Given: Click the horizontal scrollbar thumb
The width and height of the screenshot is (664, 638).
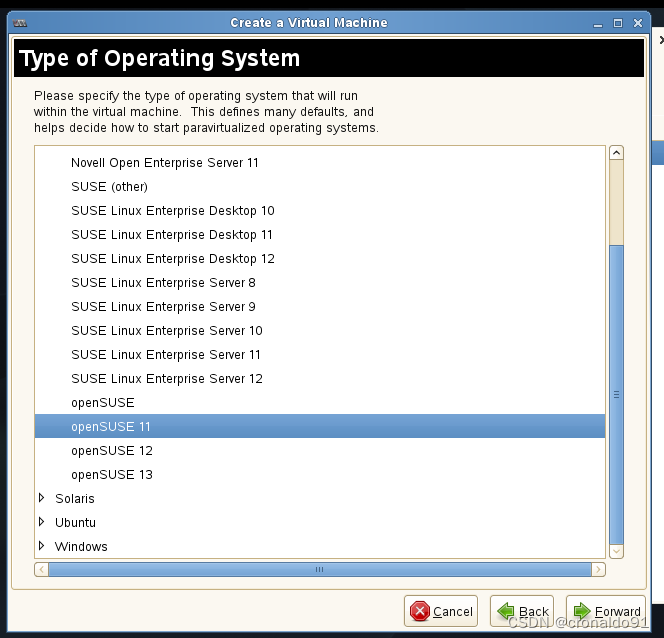Looking at the screenshot, I should point(320,569).
